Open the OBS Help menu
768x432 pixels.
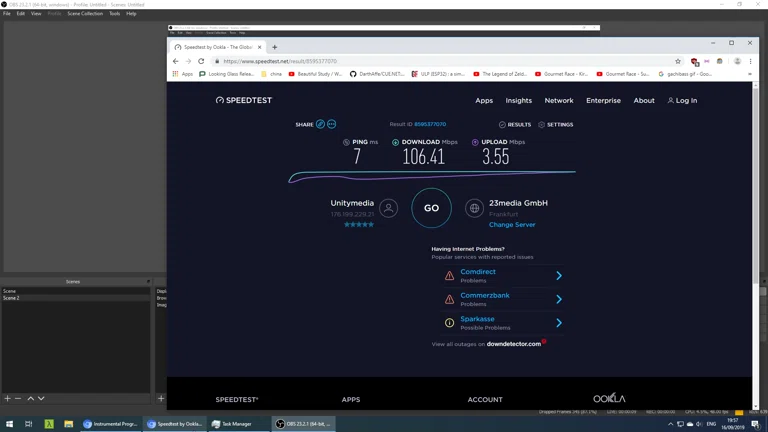pos(131,14)
